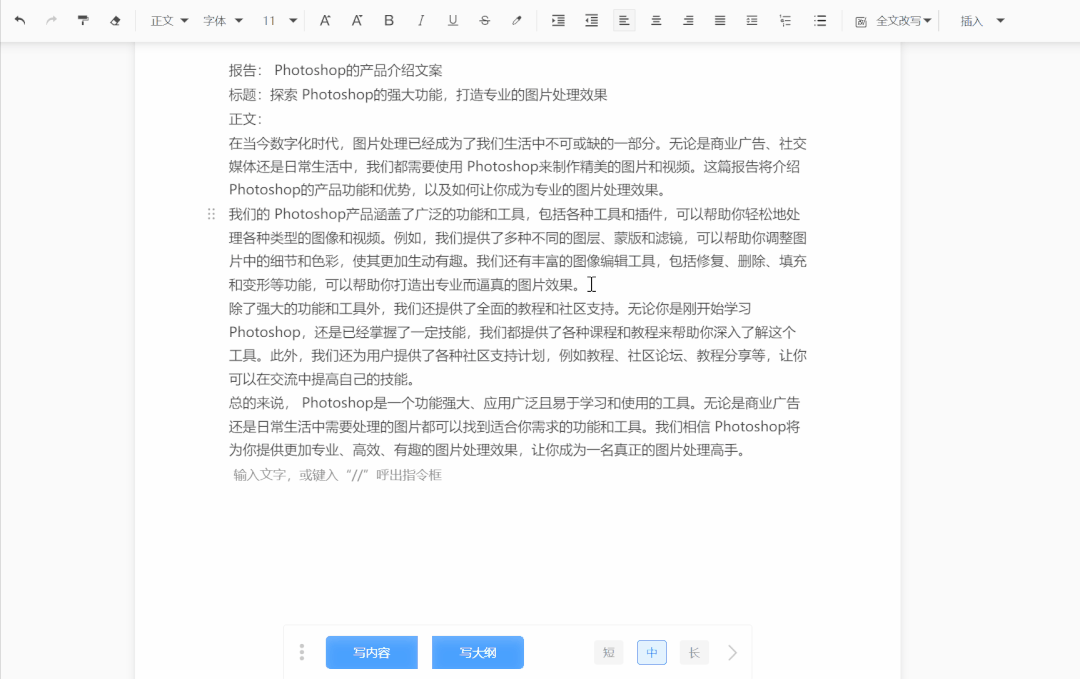1080x679 pixels.
Task: Click the placeholder line 输入文字，或键入
Action: coord(338,474)
